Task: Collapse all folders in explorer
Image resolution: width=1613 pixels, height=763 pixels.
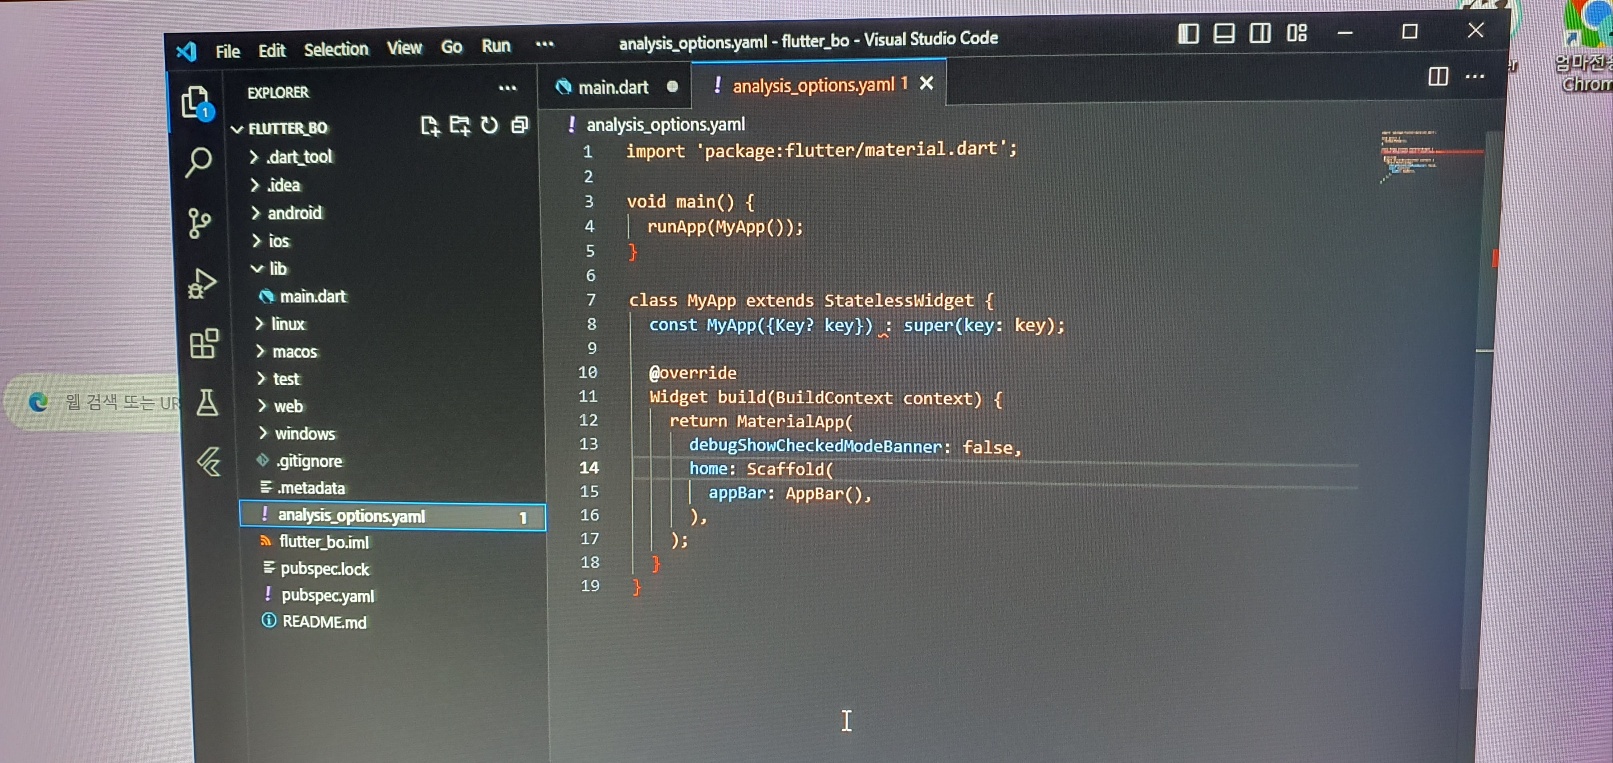Action: click(x=519, y=125)
